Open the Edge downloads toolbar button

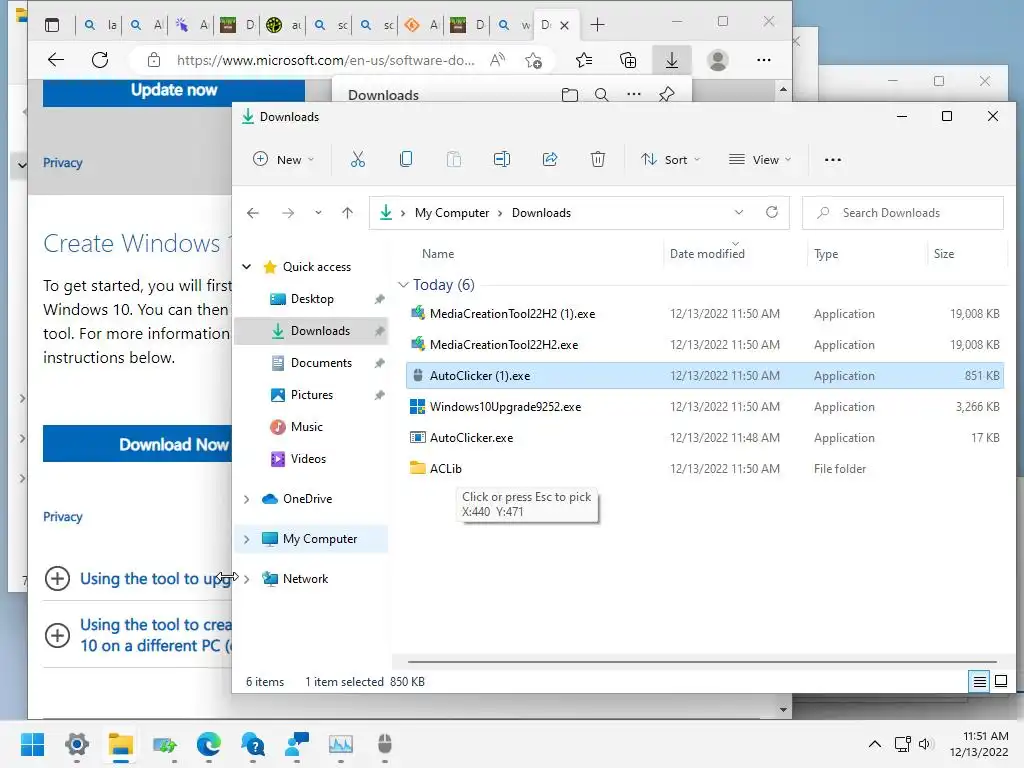point(671,60)
